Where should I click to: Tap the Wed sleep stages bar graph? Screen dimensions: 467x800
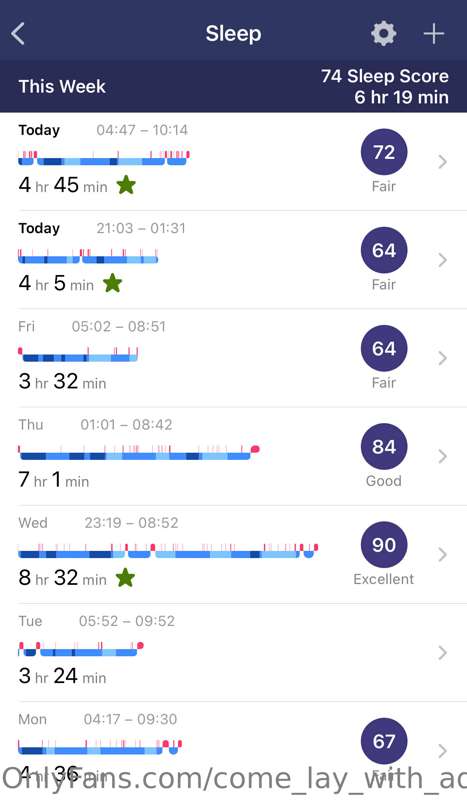[168, 551]
